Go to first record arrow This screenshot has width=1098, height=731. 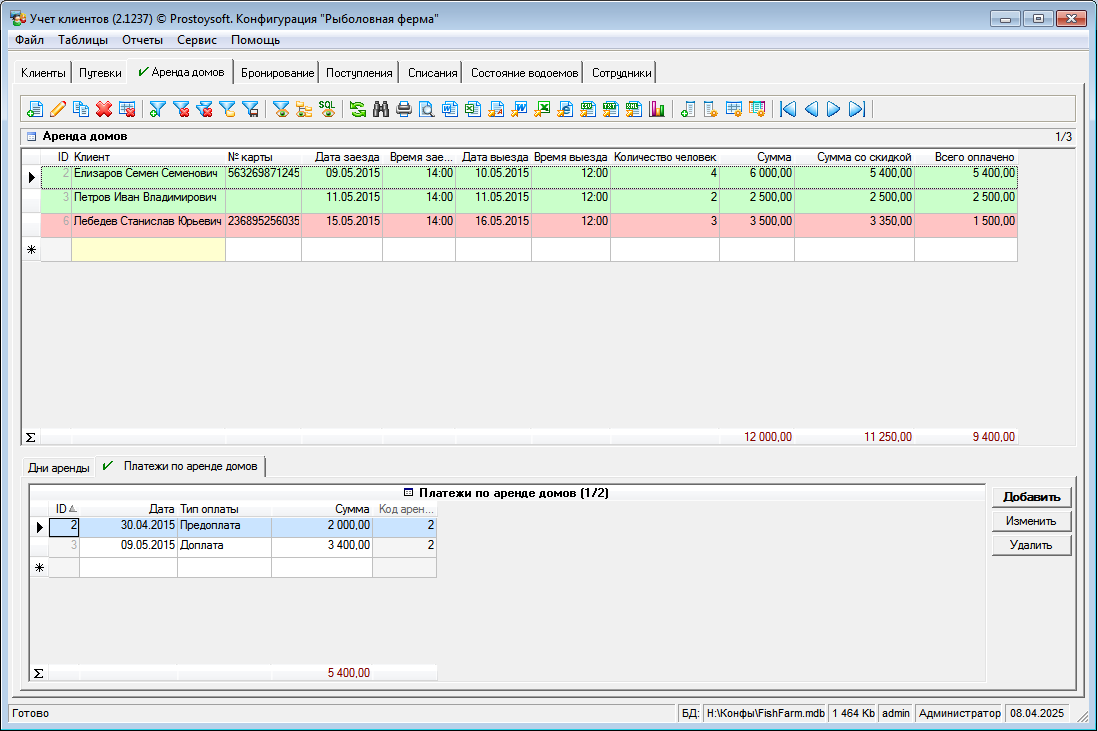[x=788, y=110]
